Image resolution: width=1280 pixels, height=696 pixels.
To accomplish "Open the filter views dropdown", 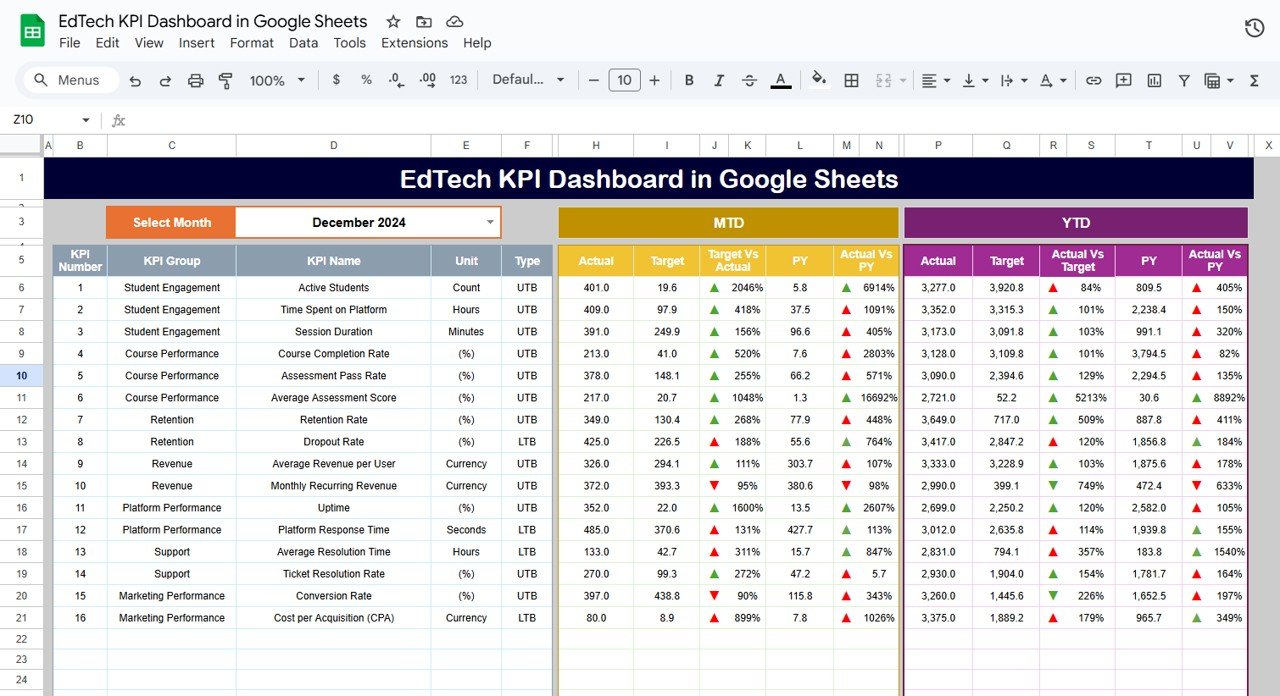I will (1219, 80).
